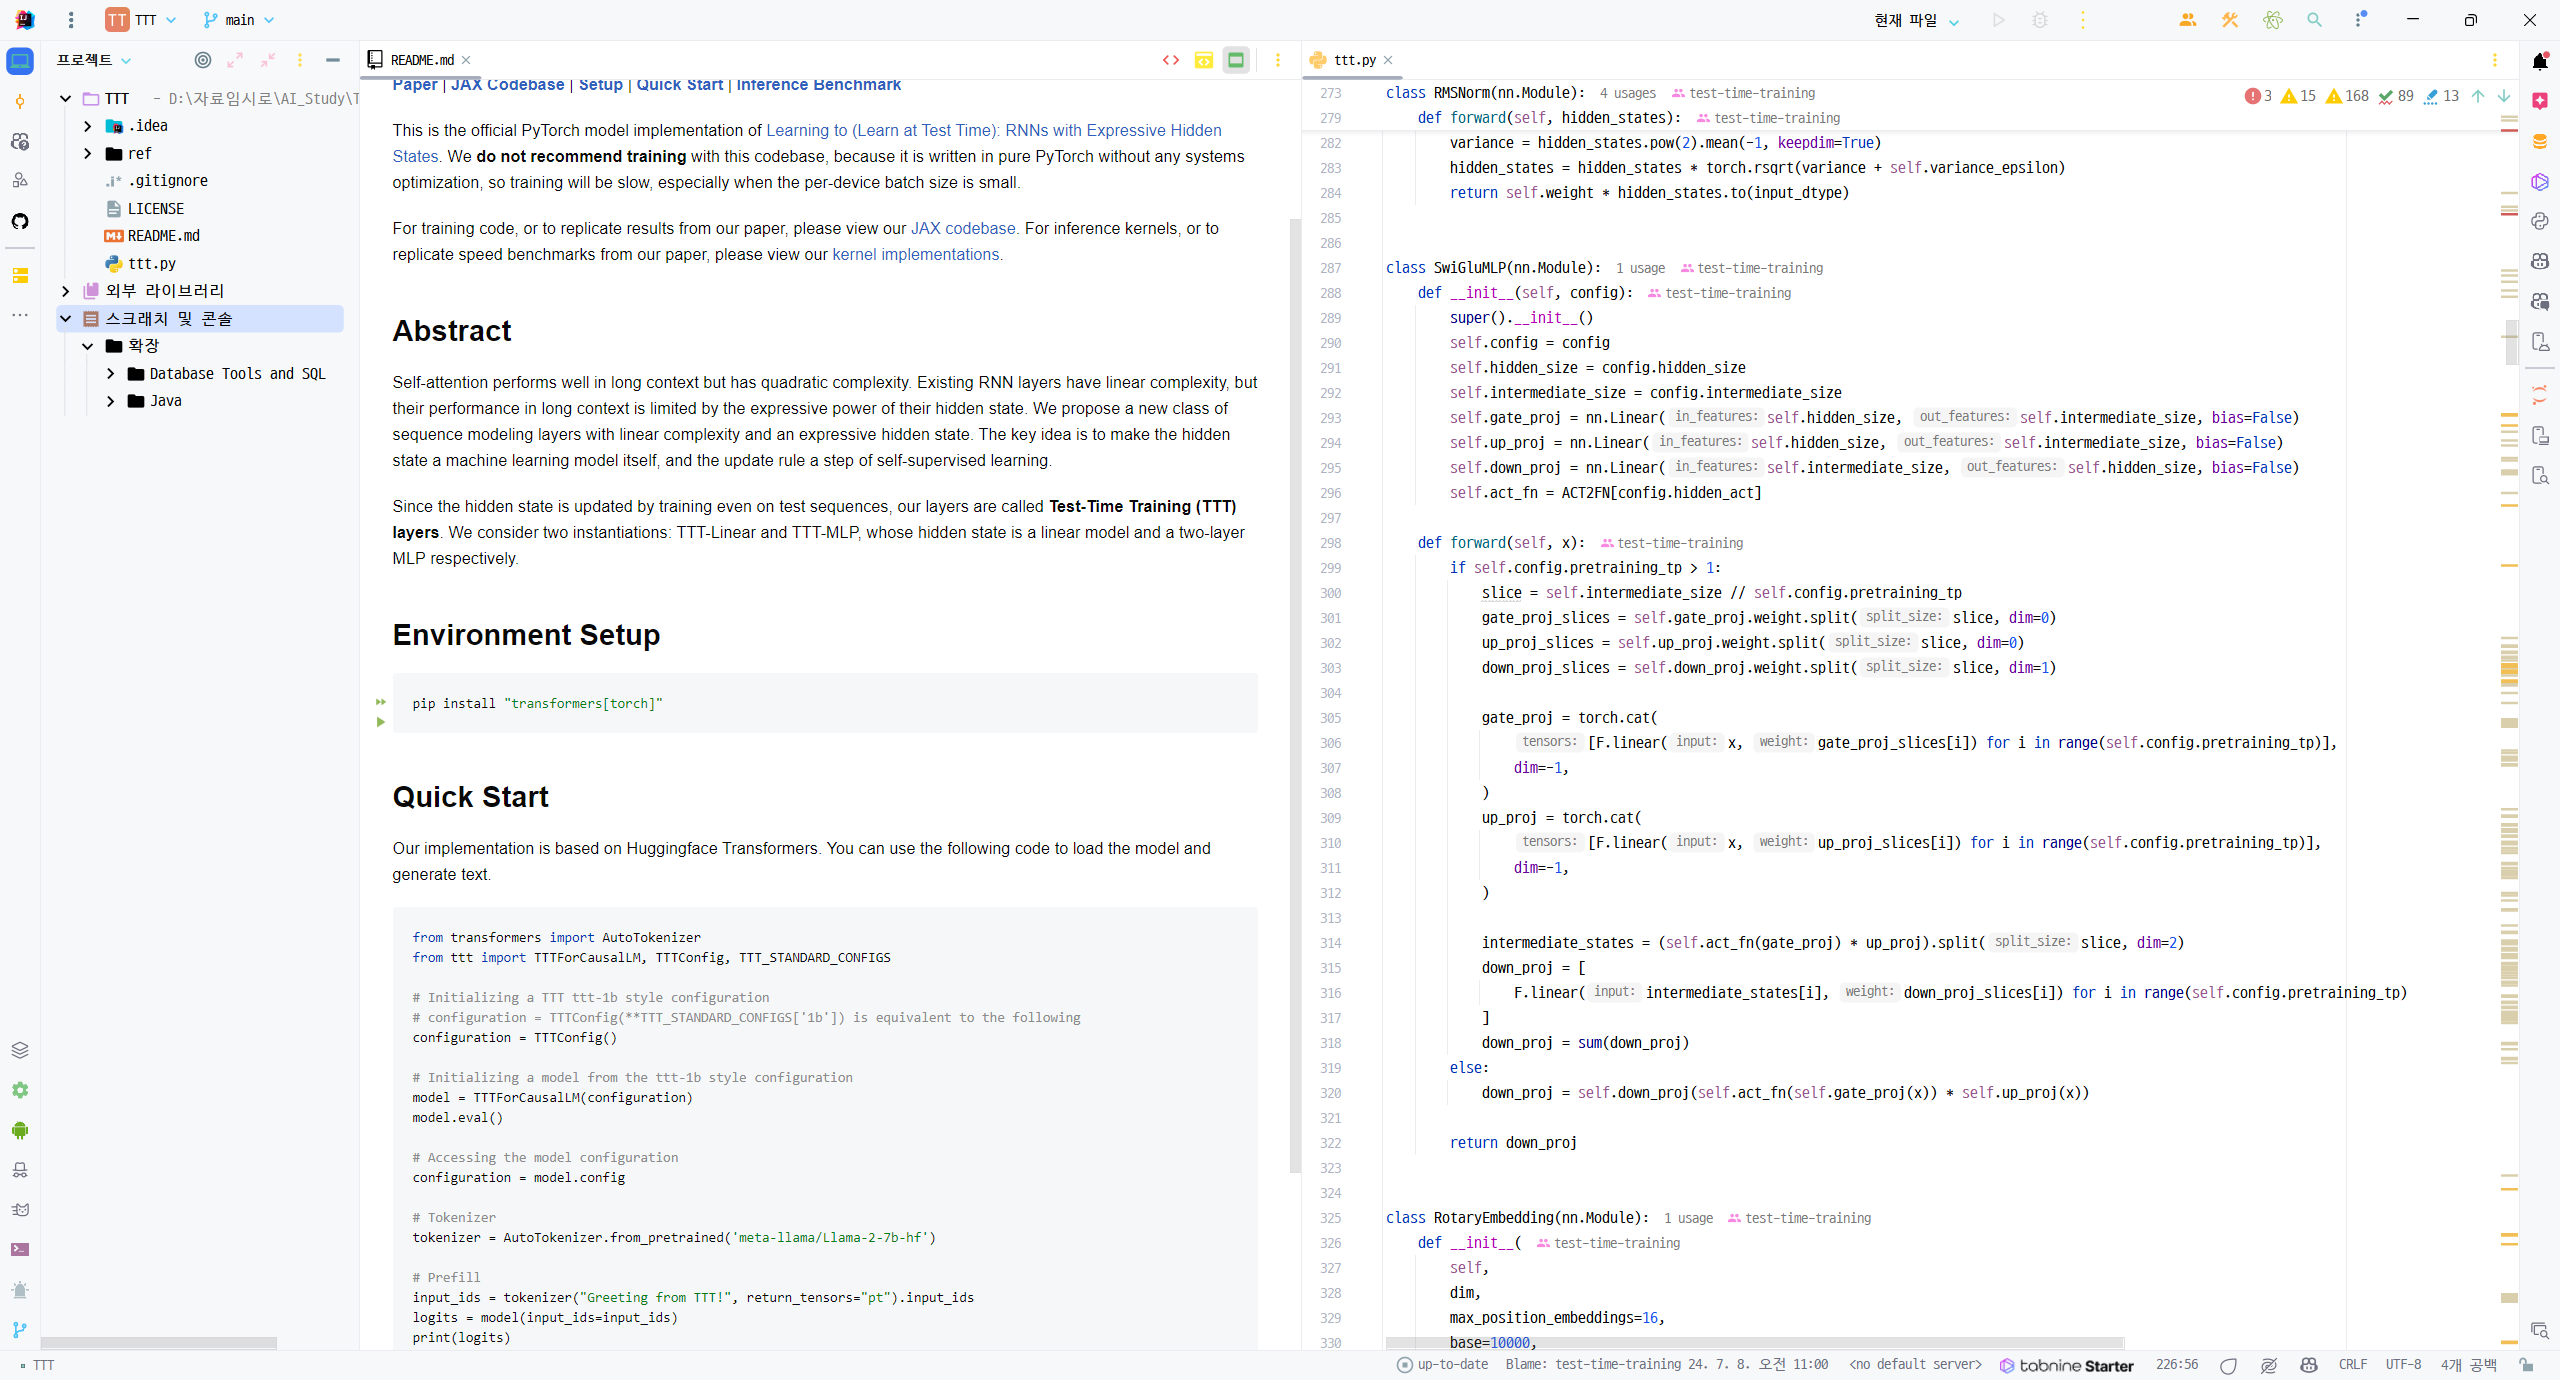This screenshot has width=2560, height=1380.
Task: Open README.md editor options three dots
Action: (x=1277, y=60)
